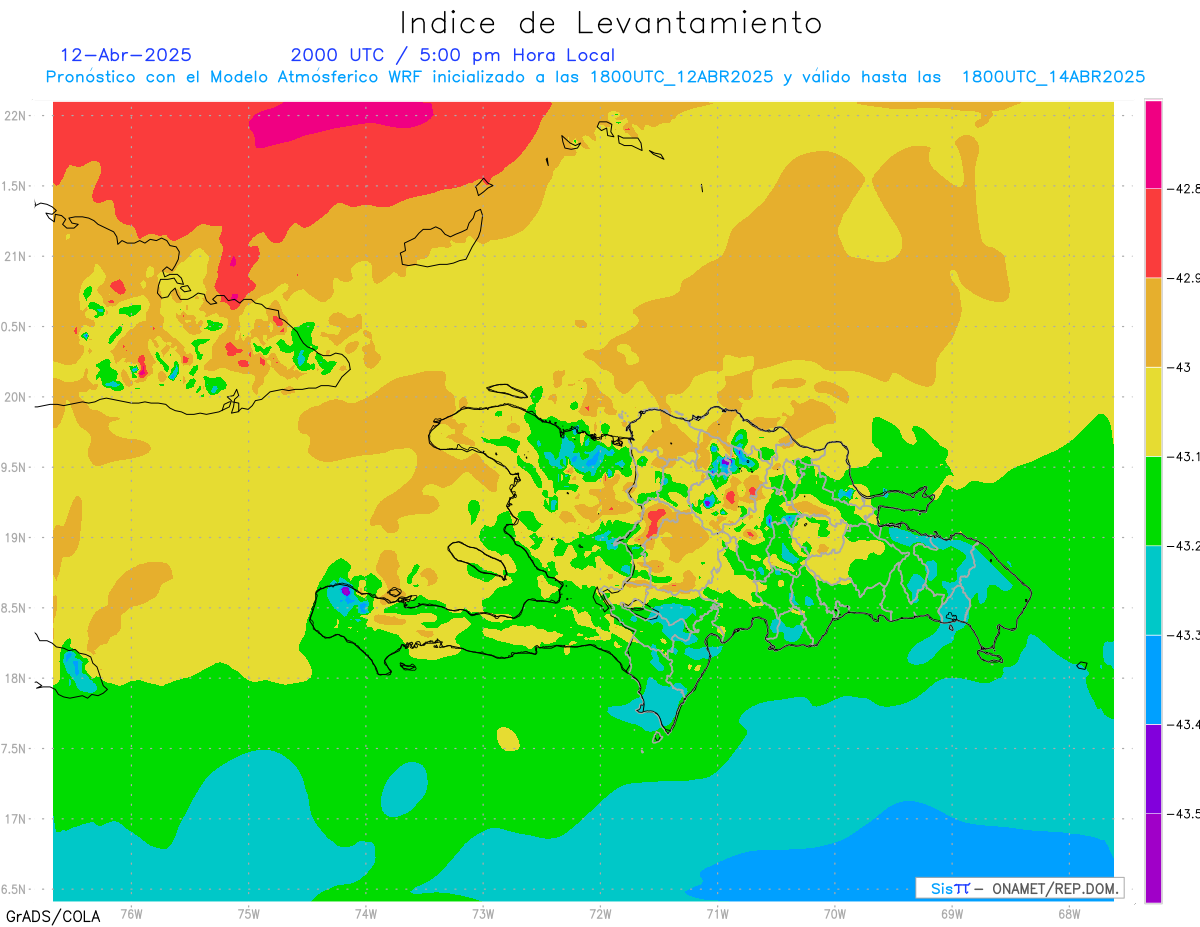Click the "70W" longitude label
1200x927 pixels.
(835, 914)
